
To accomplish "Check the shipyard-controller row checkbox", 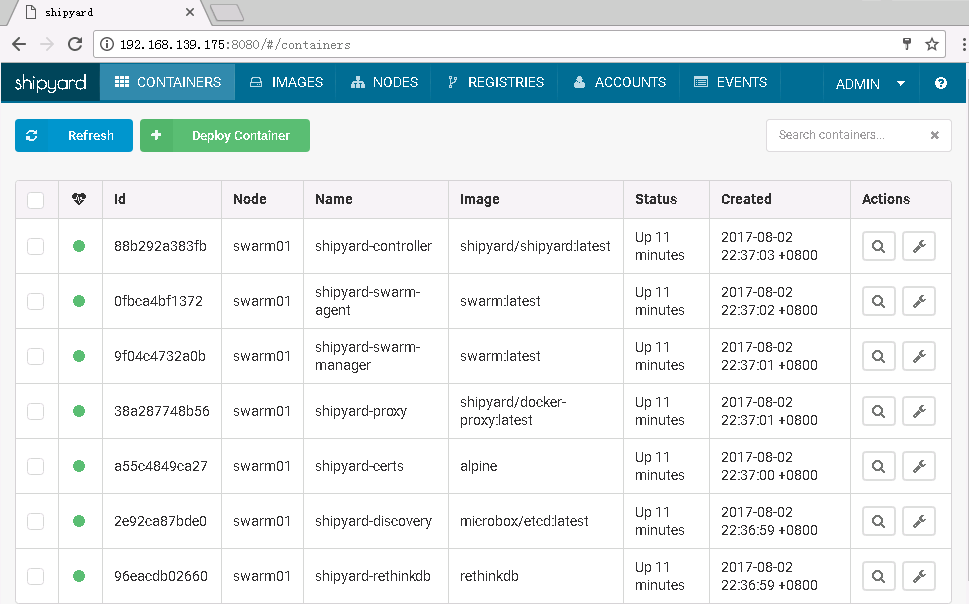I will click(x=35, y=246).
